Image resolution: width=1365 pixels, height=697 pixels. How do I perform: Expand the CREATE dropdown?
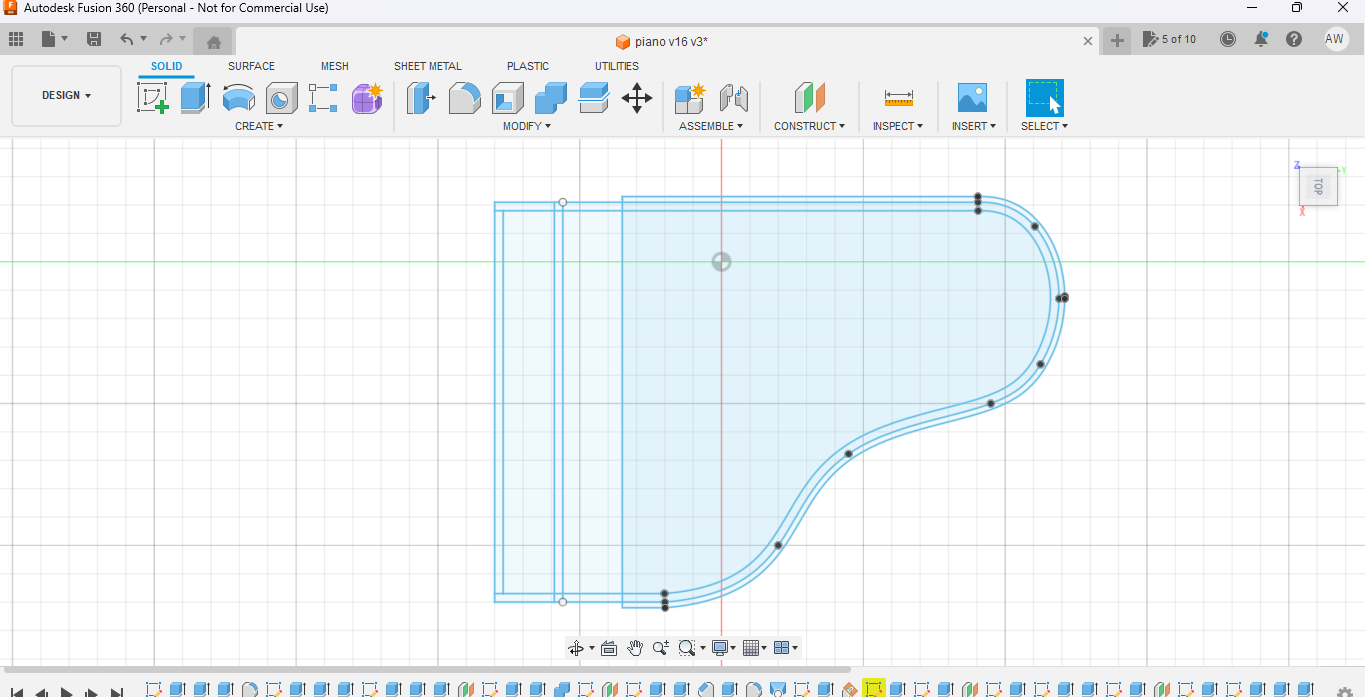pos(259,125)
